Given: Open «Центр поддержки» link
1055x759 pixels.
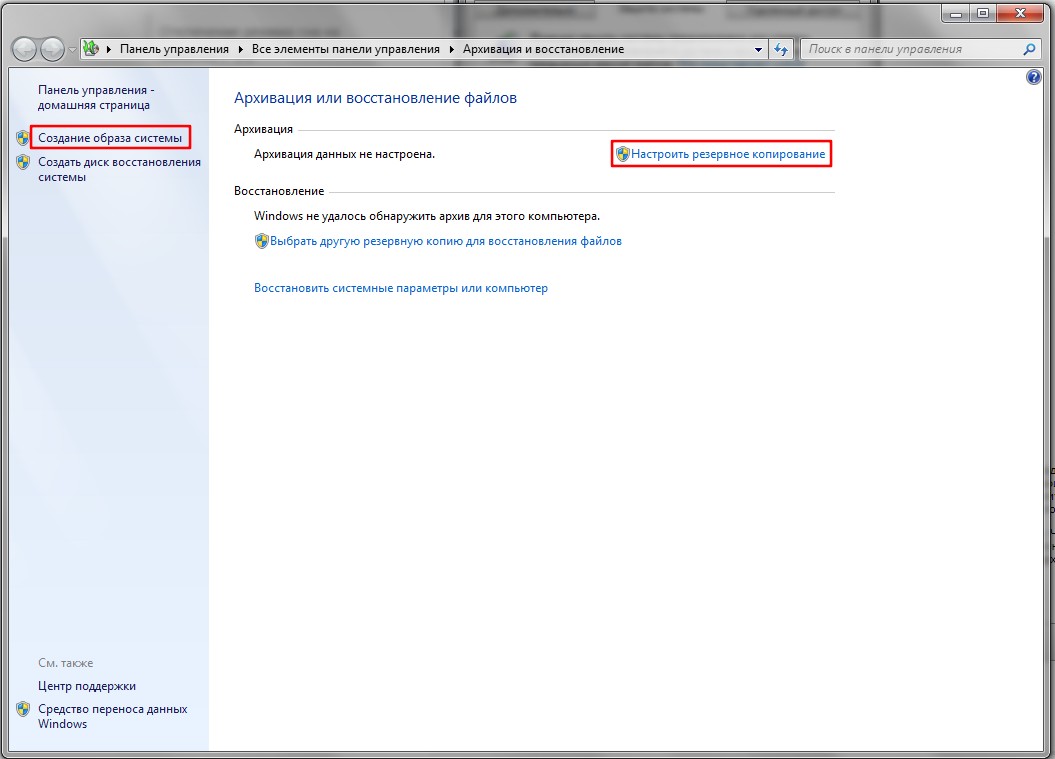Looking at the screenshot, I should coord(87,686).
